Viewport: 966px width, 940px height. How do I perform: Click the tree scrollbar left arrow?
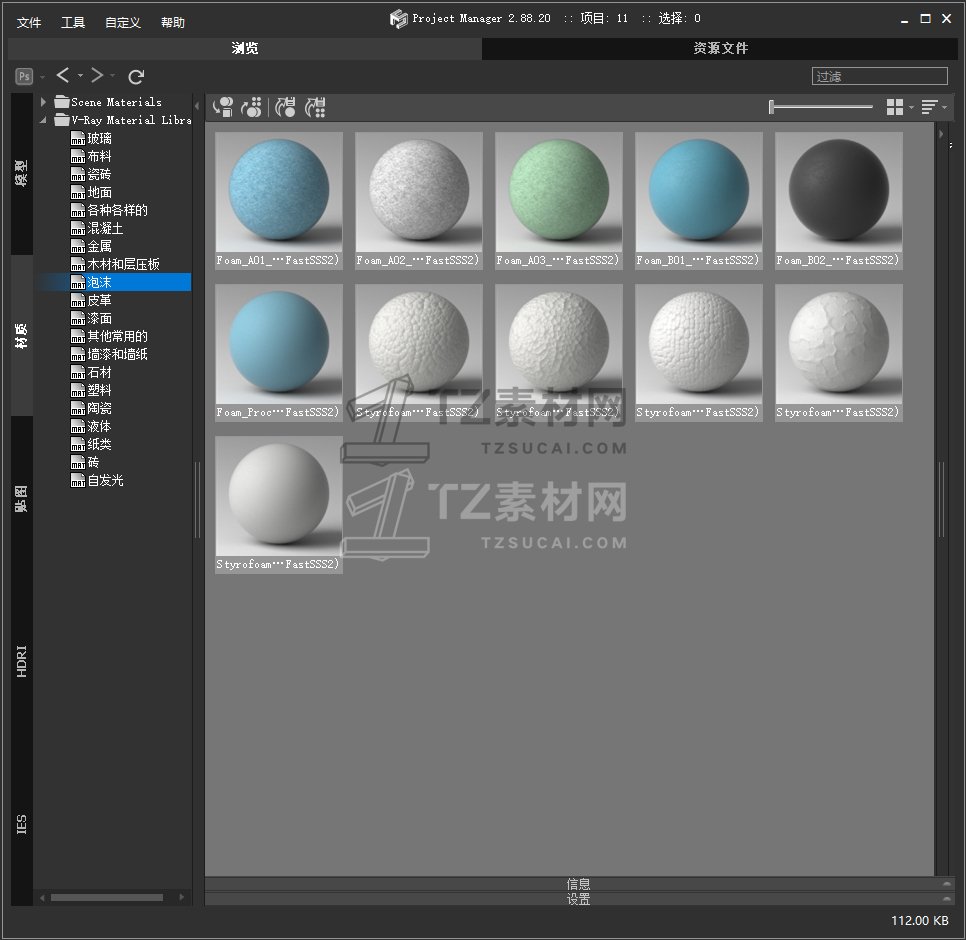[42, 897]
